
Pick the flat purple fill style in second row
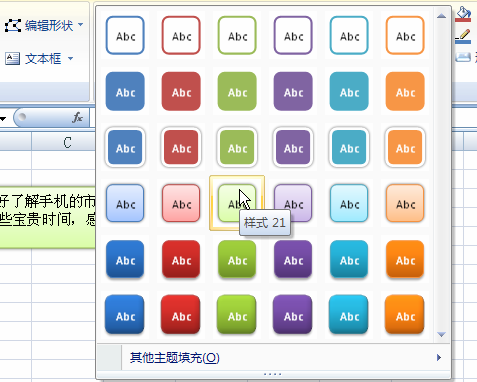pos(293,91)
